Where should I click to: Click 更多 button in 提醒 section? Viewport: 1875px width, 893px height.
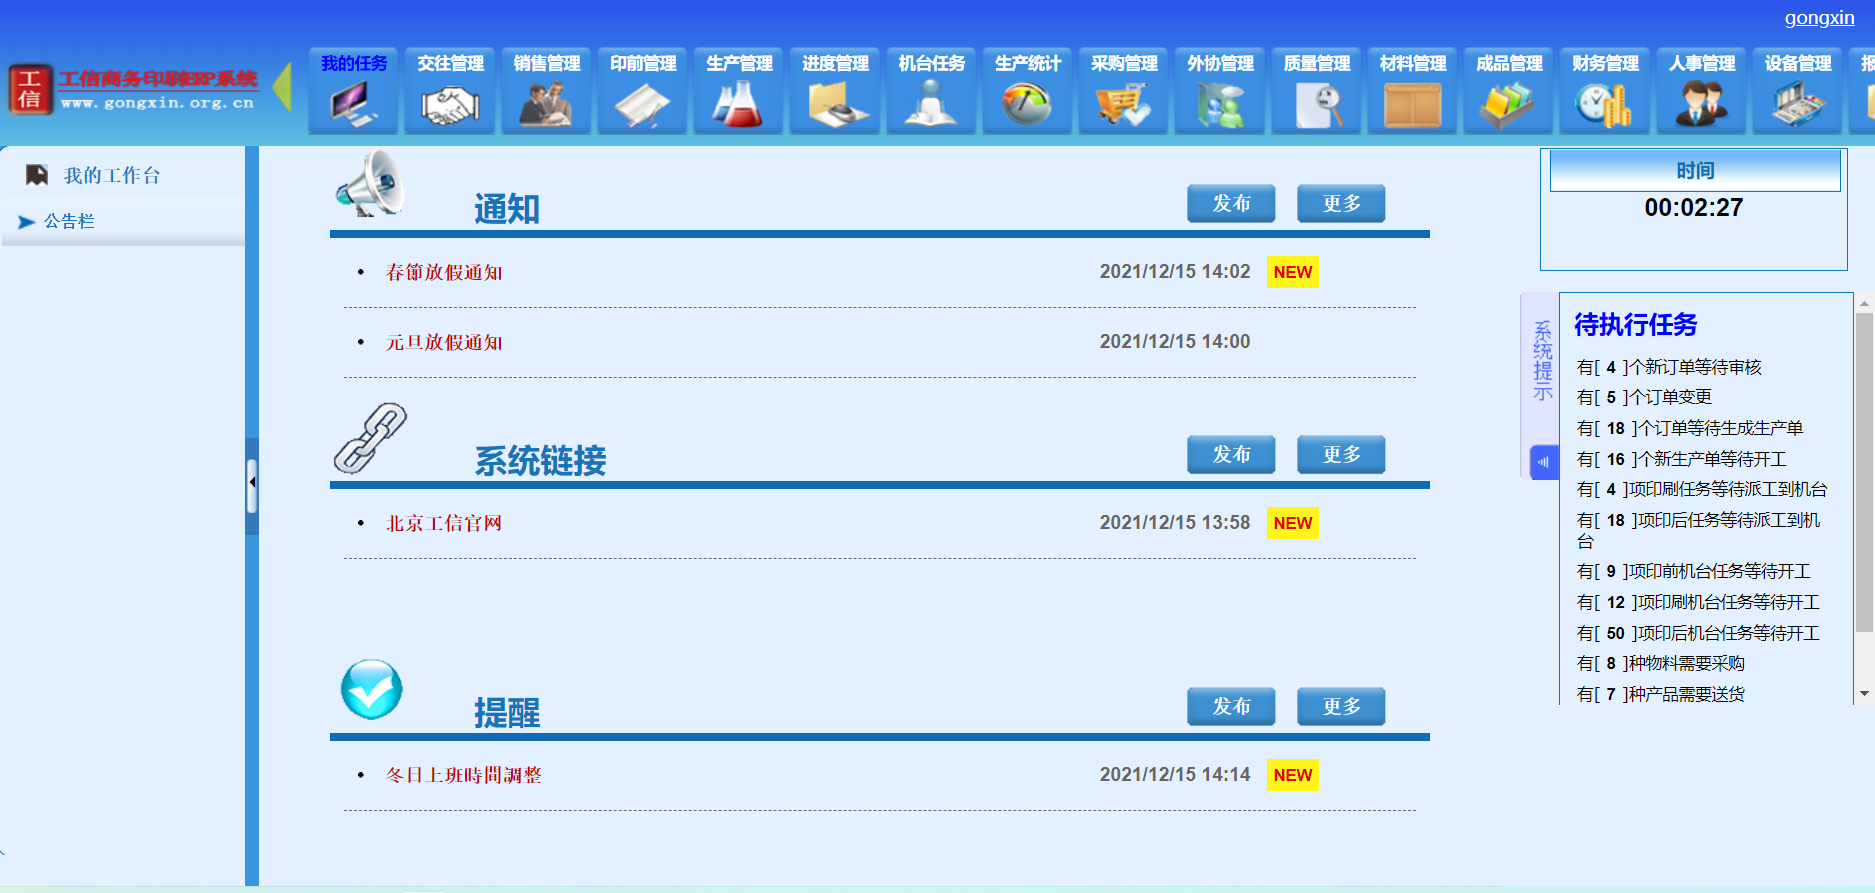pos(1341,707)
